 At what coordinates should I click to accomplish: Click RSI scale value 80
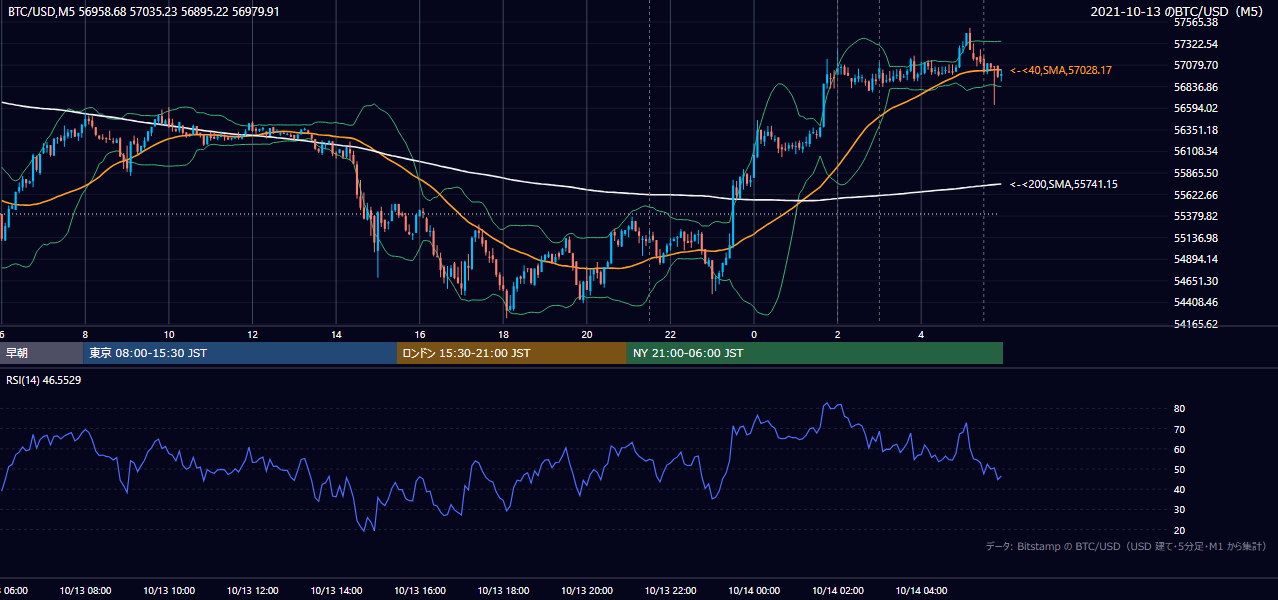(x=1179, y=409)
